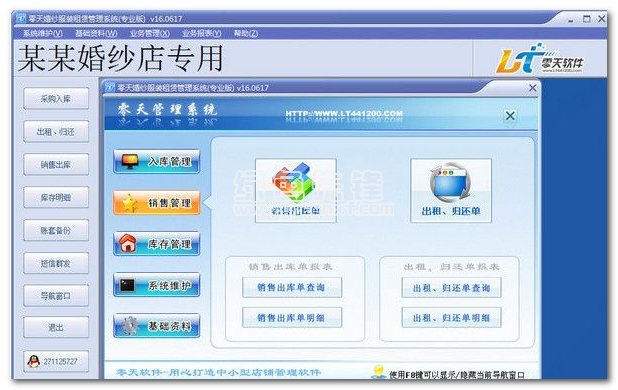Minimize the main application window
This screenshot has width=618, height=390.
coord(571,20)
